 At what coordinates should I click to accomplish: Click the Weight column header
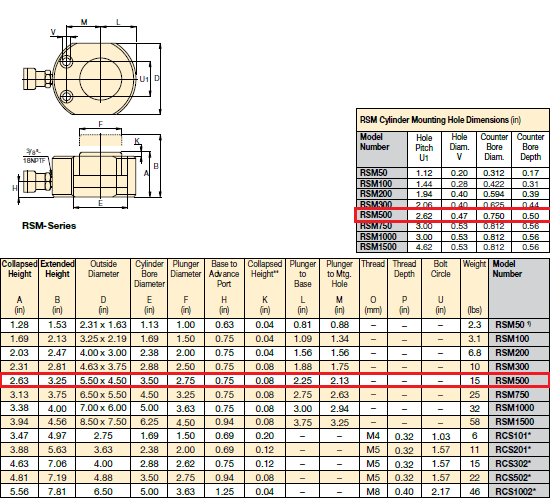tap(474, 288)
